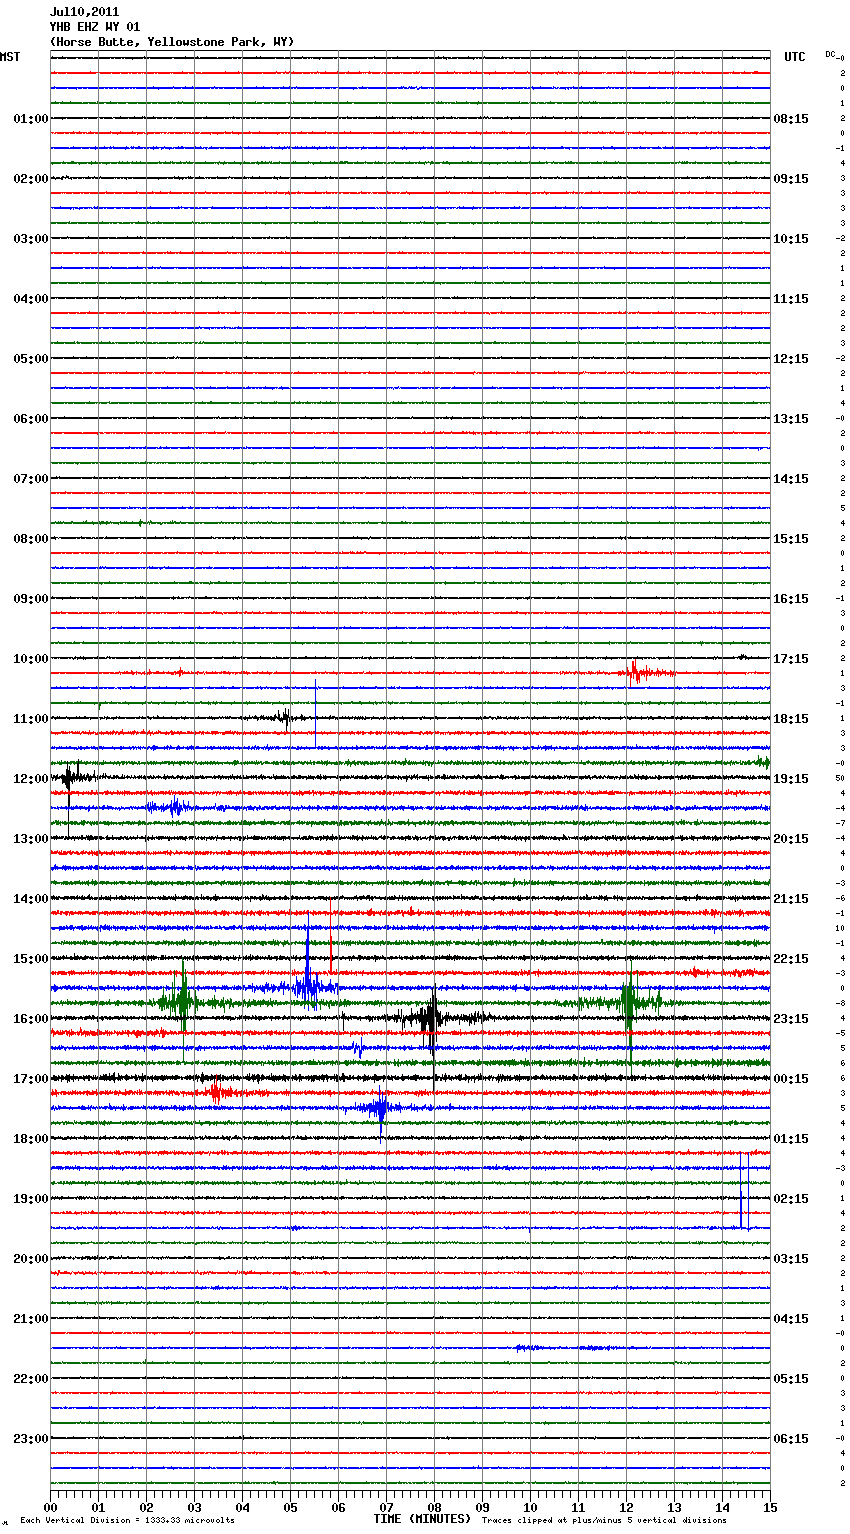Viewport: 850px width, 1534px height.
Task: Click the 15:15 UTC time label
Action: point(791,539)
